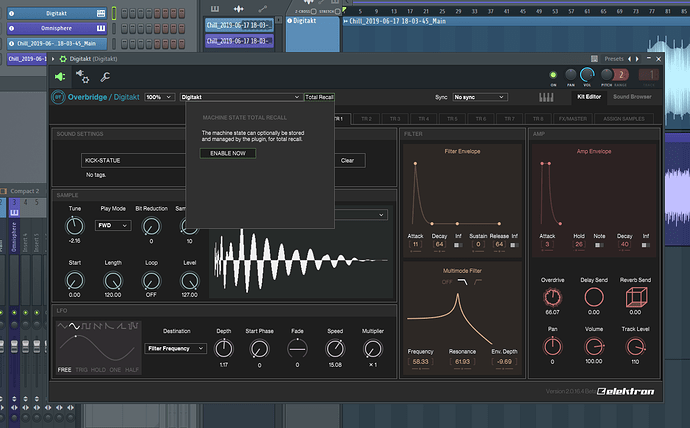
Task: Open the ASSIGN SAMPLES tab
Action: tap(624, 119)
